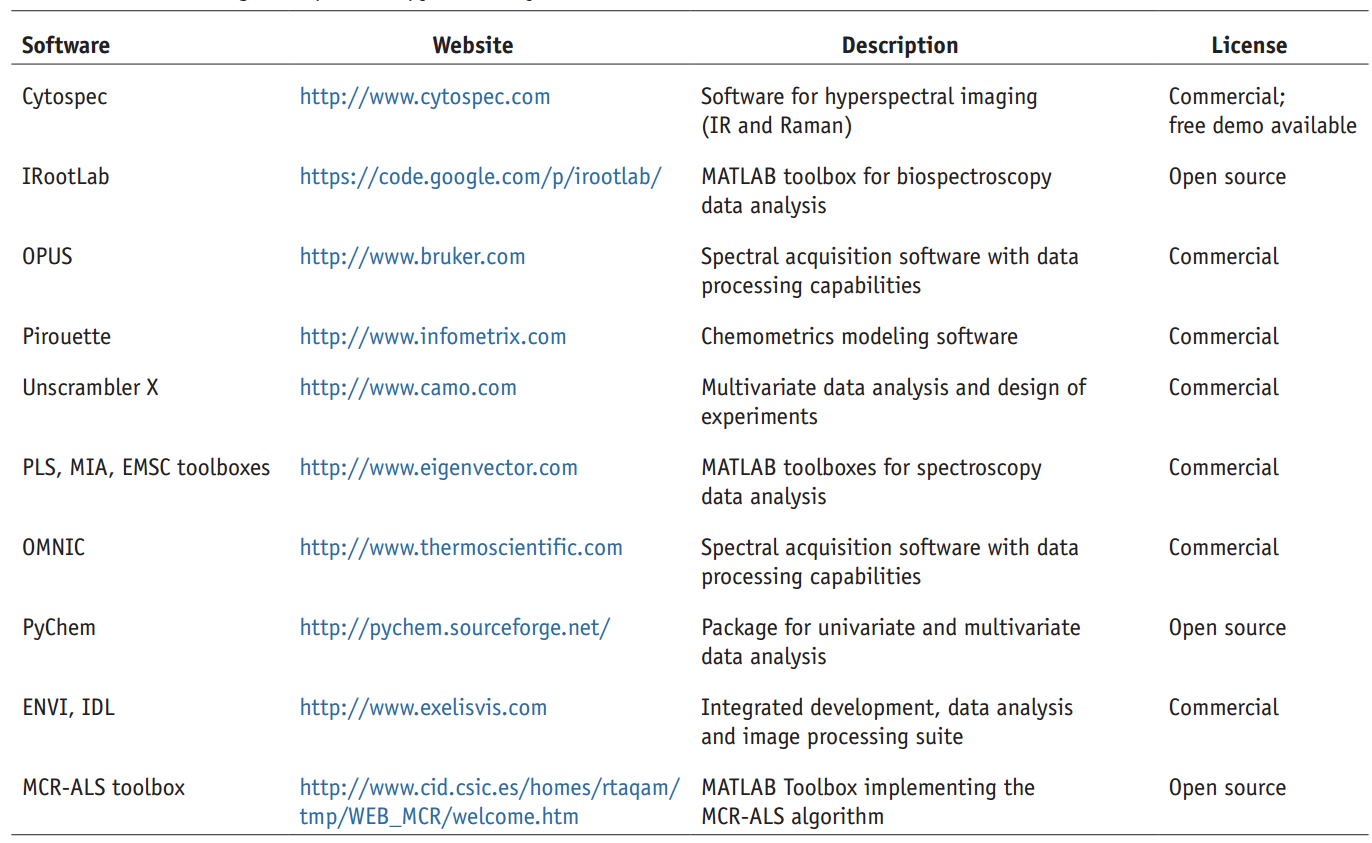The width and height of the screenshot is (1372, 843).
Task: Open the PyChem sourceforge link
Action: pyautogui.click(x=454, y=628)
